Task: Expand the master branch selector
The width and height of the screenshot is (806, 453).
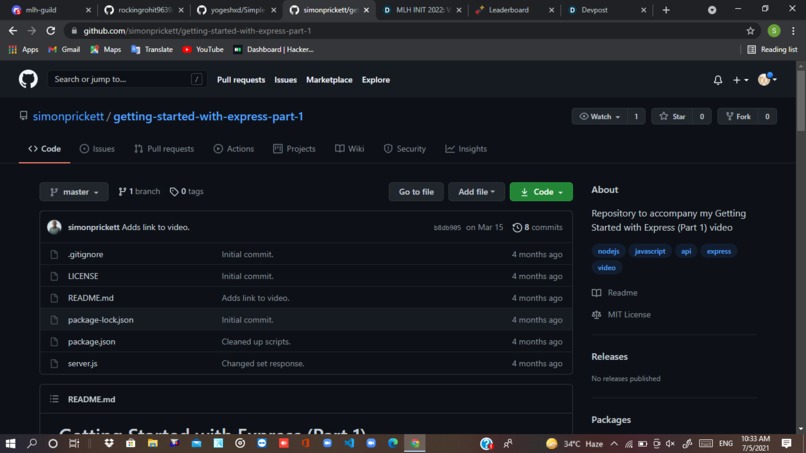Action: 74,192
